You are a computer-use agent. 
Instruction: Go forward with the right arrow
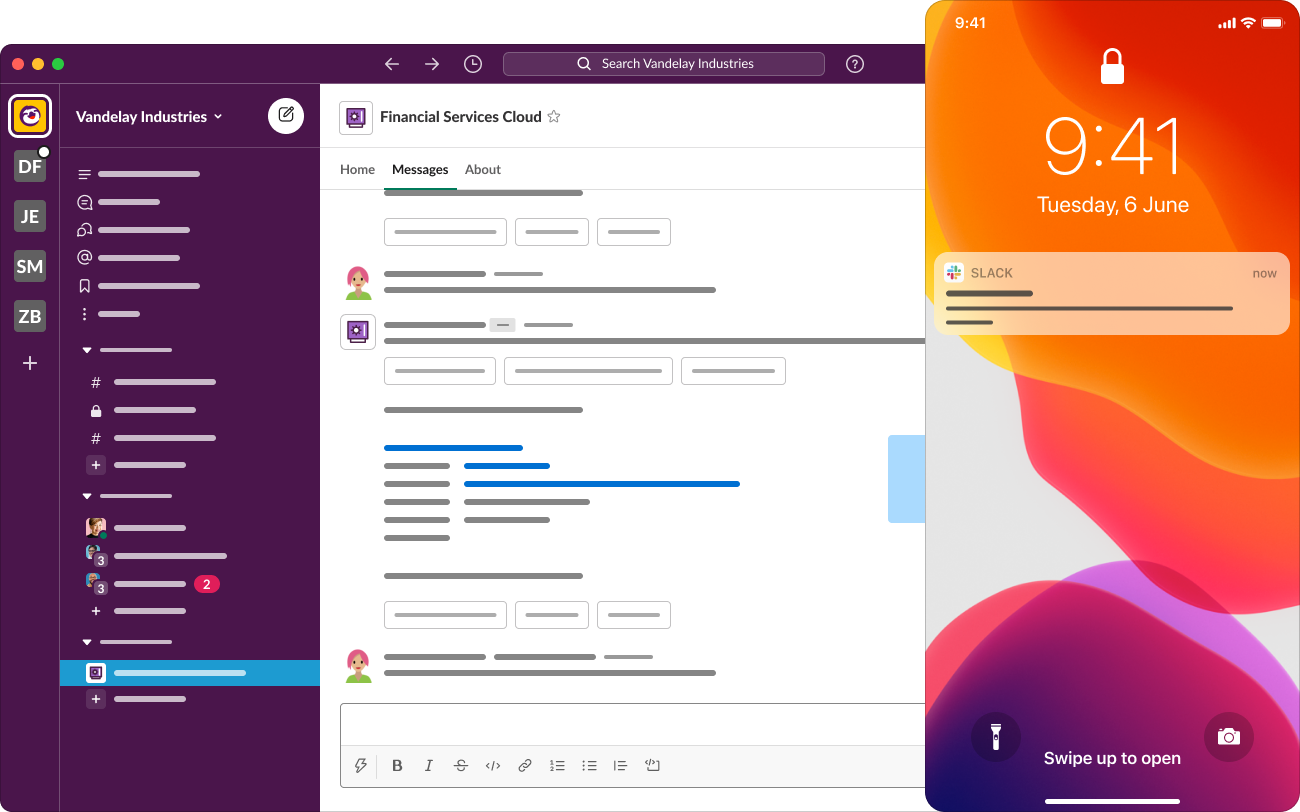click(432, 64)
